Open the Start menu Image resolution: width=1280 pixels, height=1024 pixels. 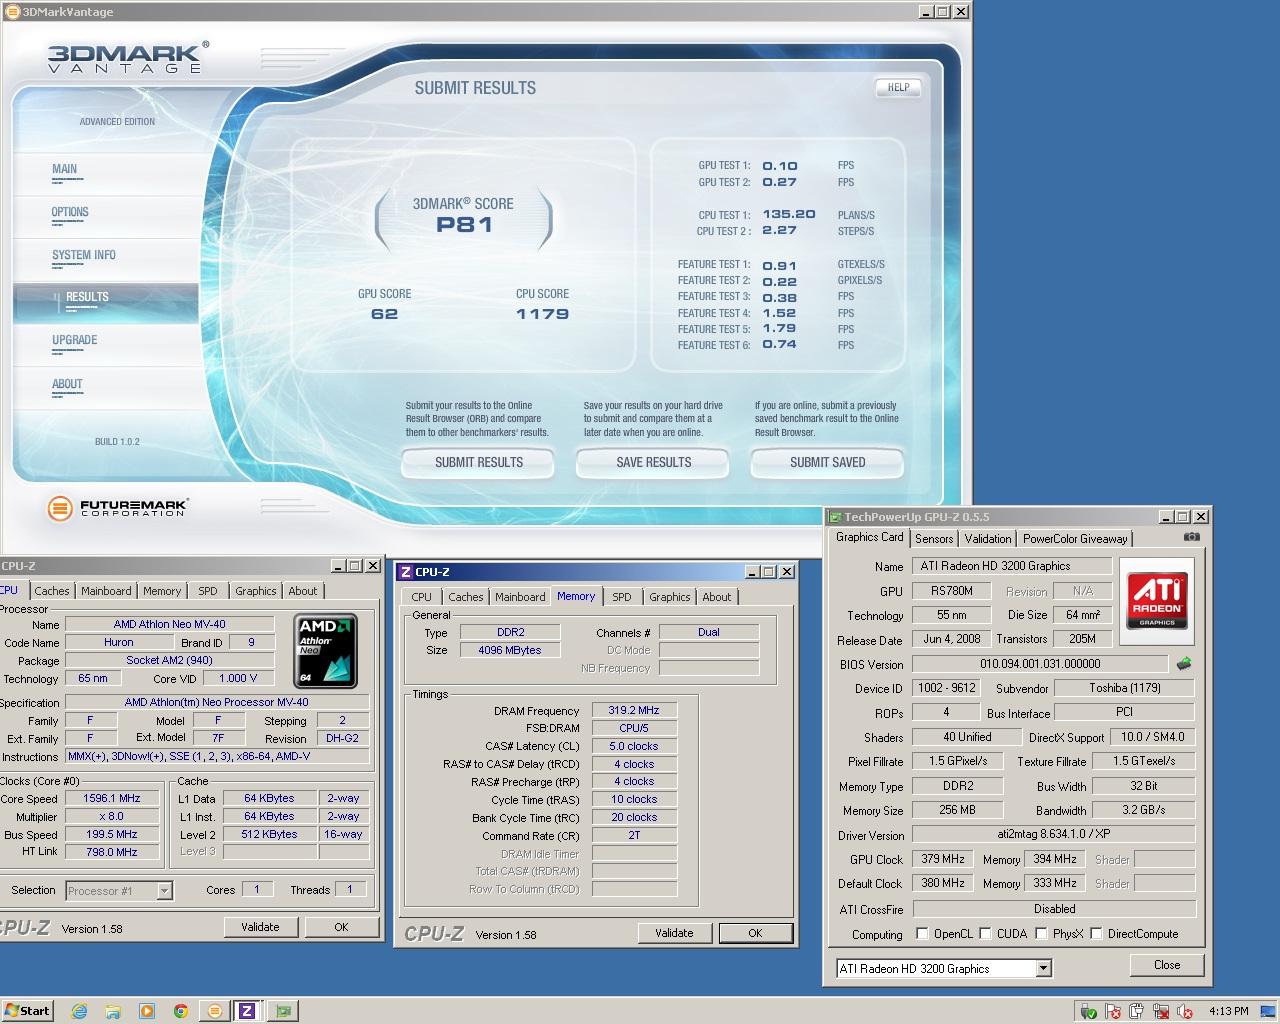coord(27,1010)
